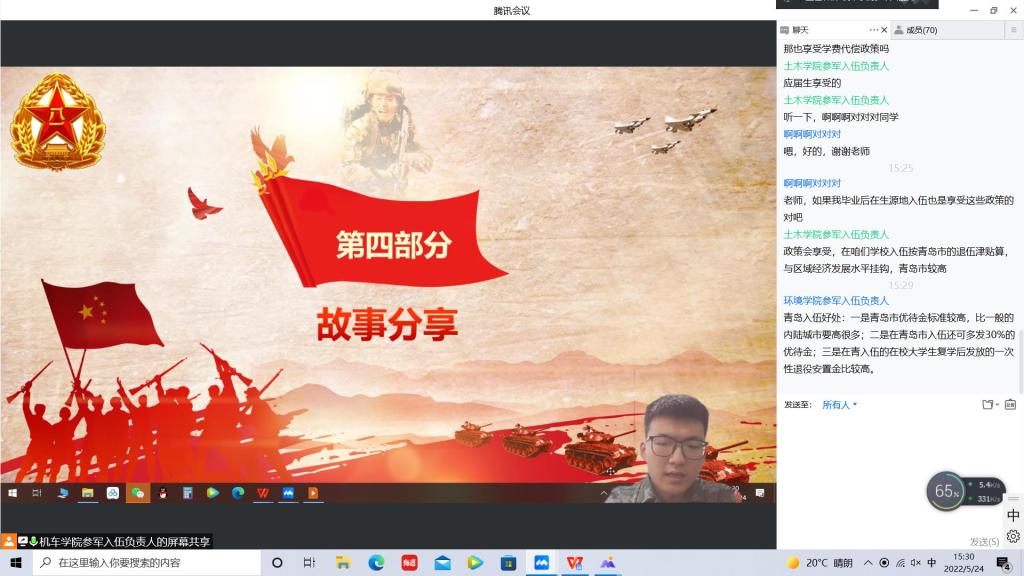1024x576 pixels.
Task: Open the chat panel icon in the 聊天 tab
Action: pyautogui.click(x=786, y=30)
